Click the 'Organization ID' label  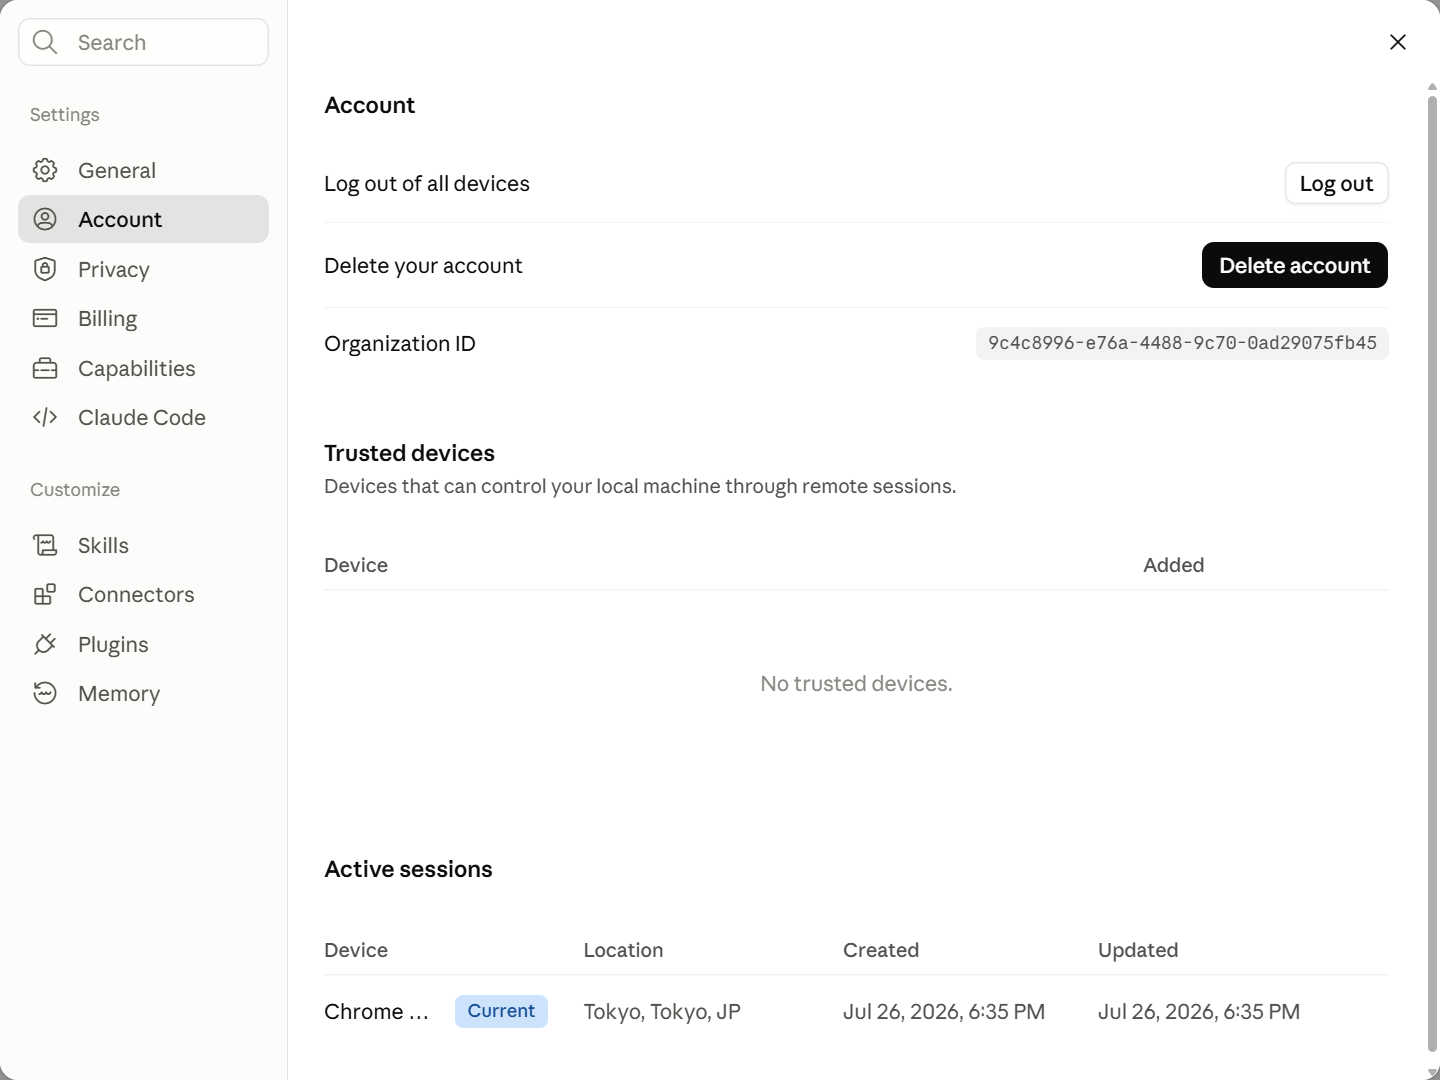(x=400, y=343)
